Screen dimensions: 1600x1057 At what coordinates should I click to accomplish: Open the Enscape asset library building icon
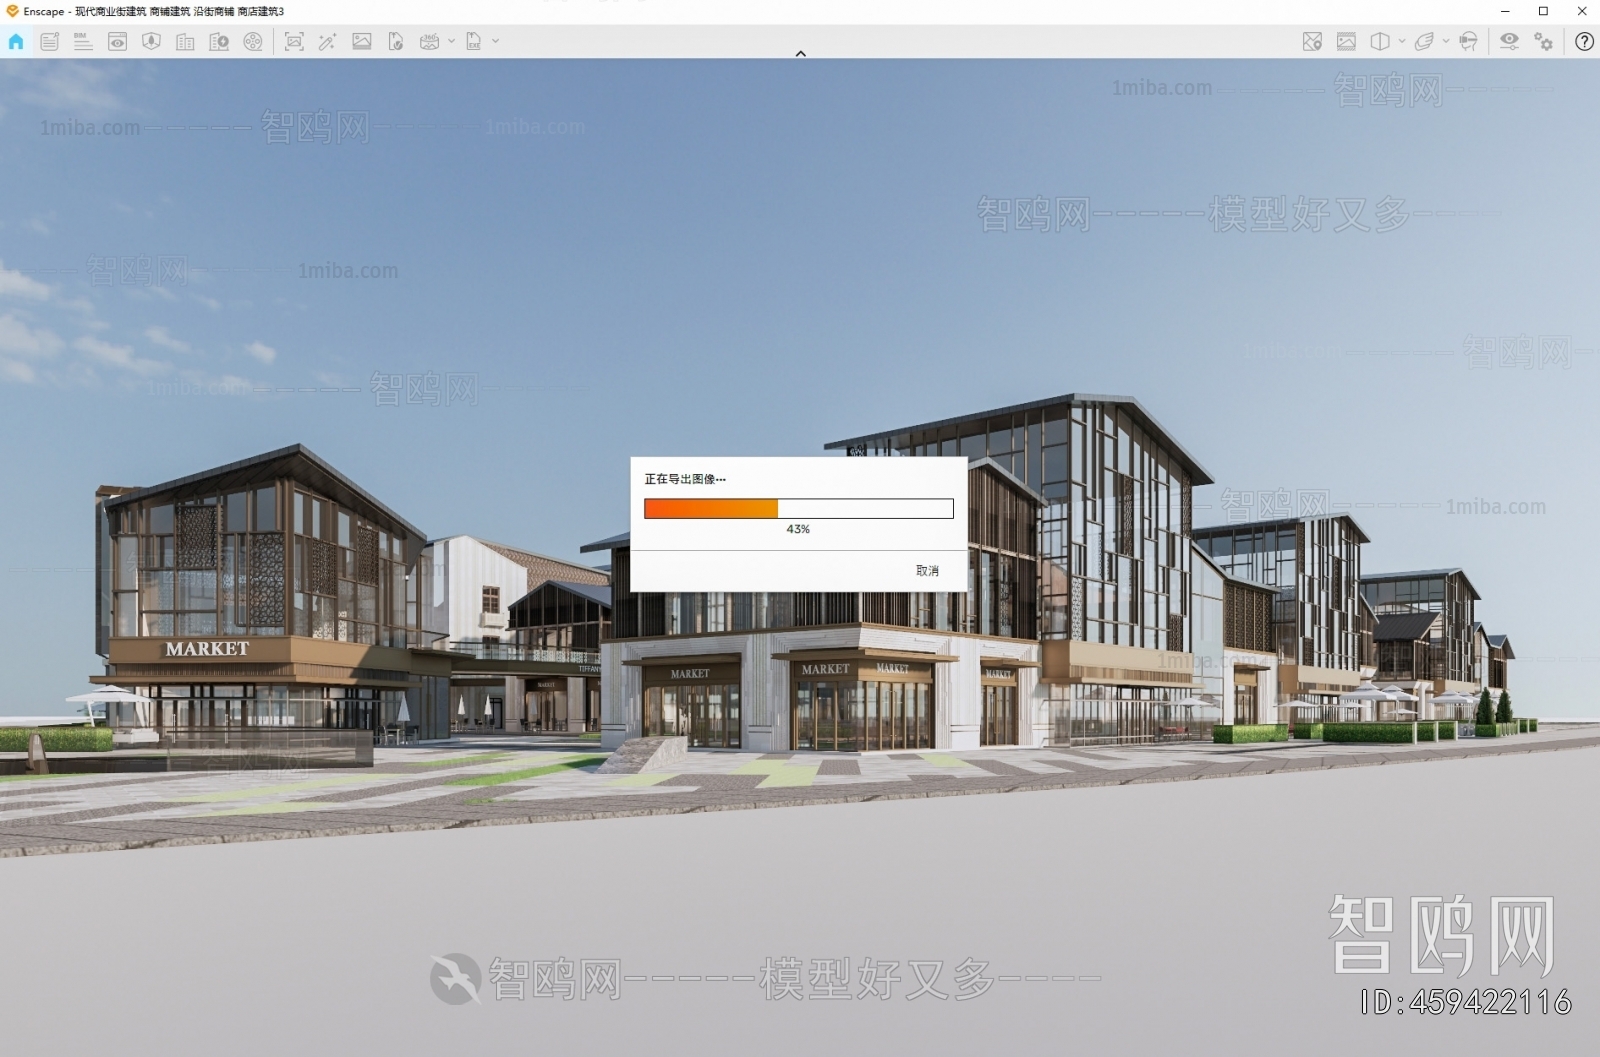185,41
